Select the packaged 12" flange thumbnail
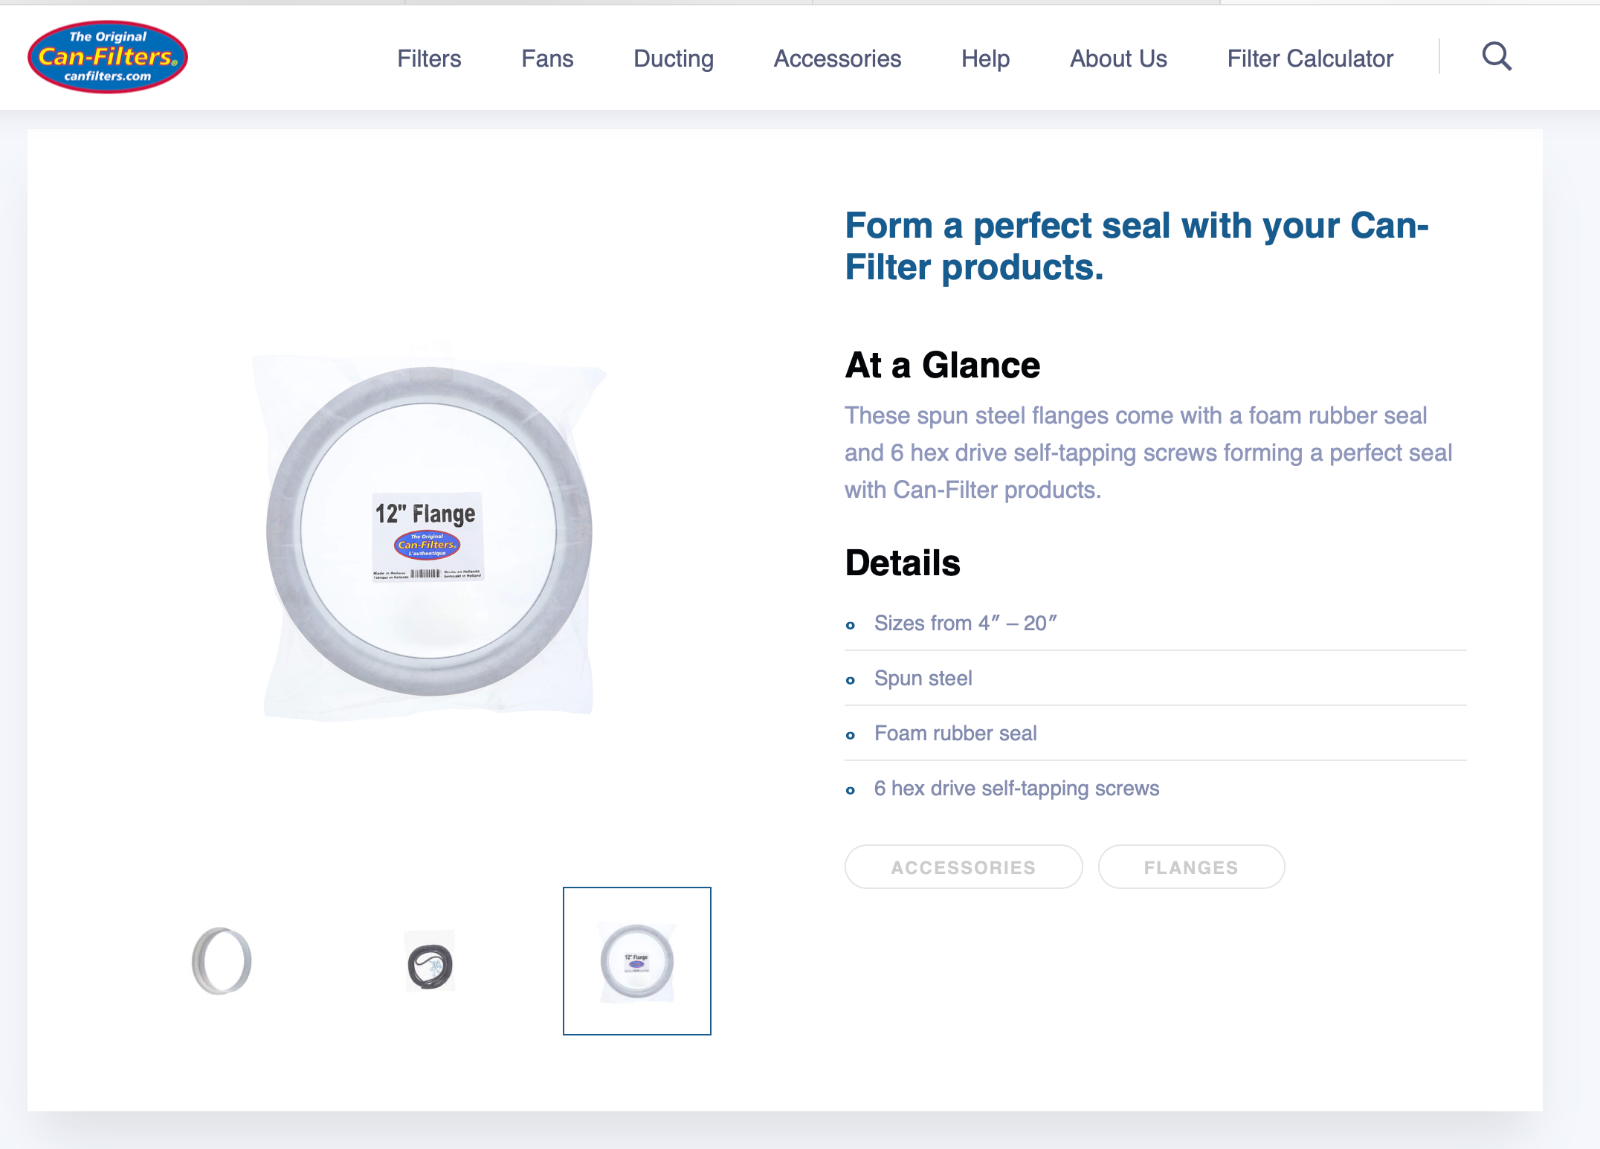The width and height of the screenshot is (1600, 1149). pyautogui.click(x=637, y=961)
